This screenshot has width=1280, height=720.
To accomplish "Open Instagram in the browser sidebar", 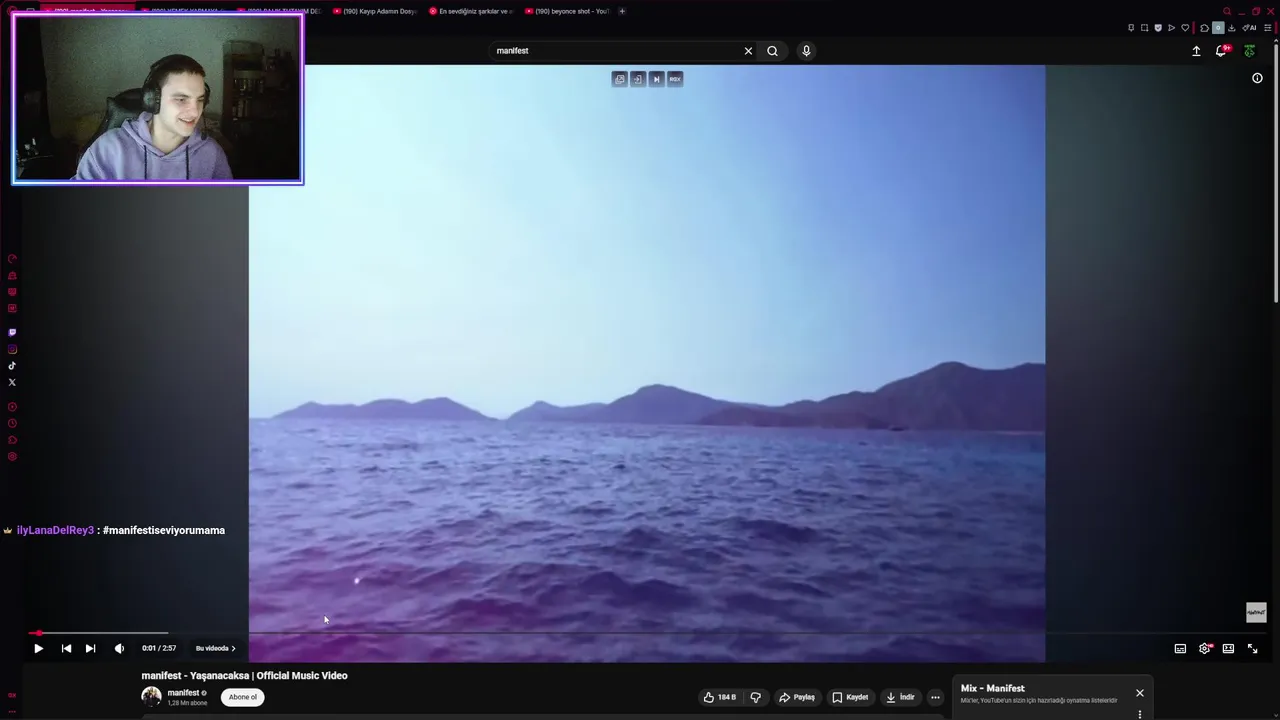I will 12,349.
